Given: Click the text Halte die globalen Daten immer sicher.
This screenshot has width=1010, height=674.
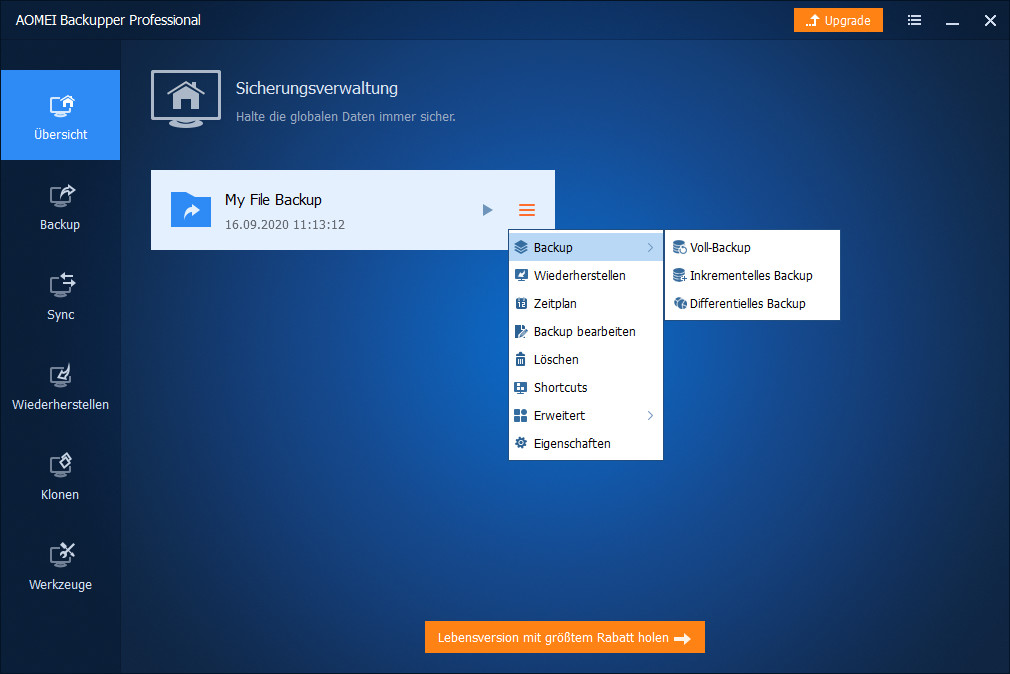Looking at the screenshot, I should coord(345,117).
